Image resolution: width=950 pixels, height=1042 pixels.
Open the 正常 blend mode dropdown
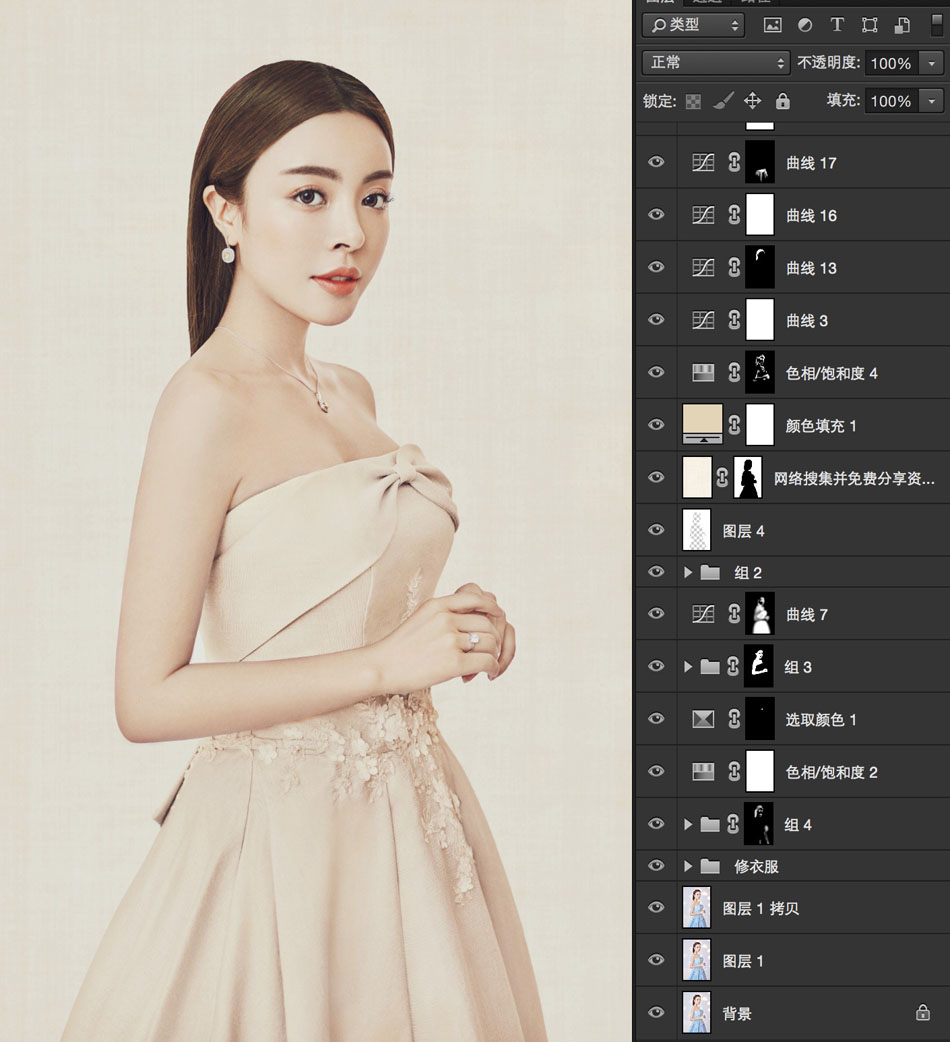(715, 62)
